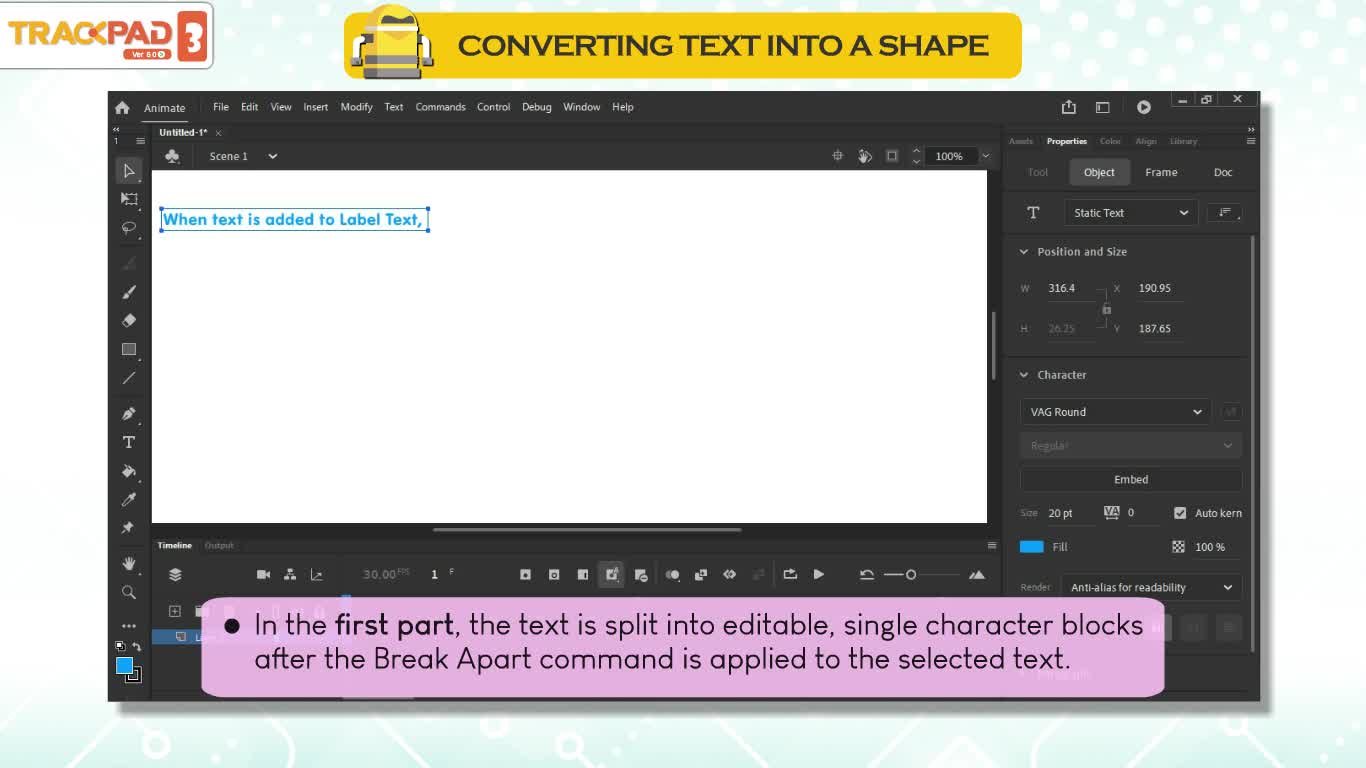The width and height of the screenshot is (1366, 768).
Task: Open the timeline Layer Depth graph icon
Action: (317, 574)
